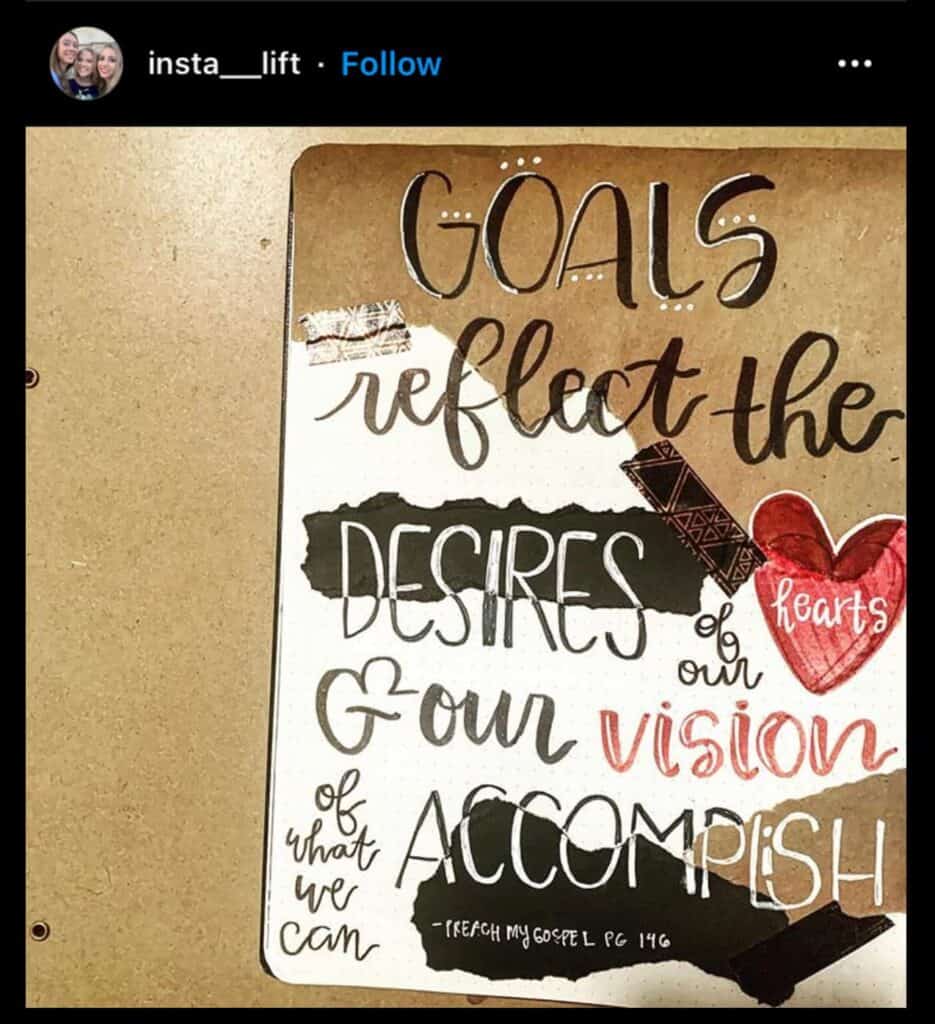935x1024 pixels.
Task: Open the insta__lift profile picture
Action: (86, 63)
